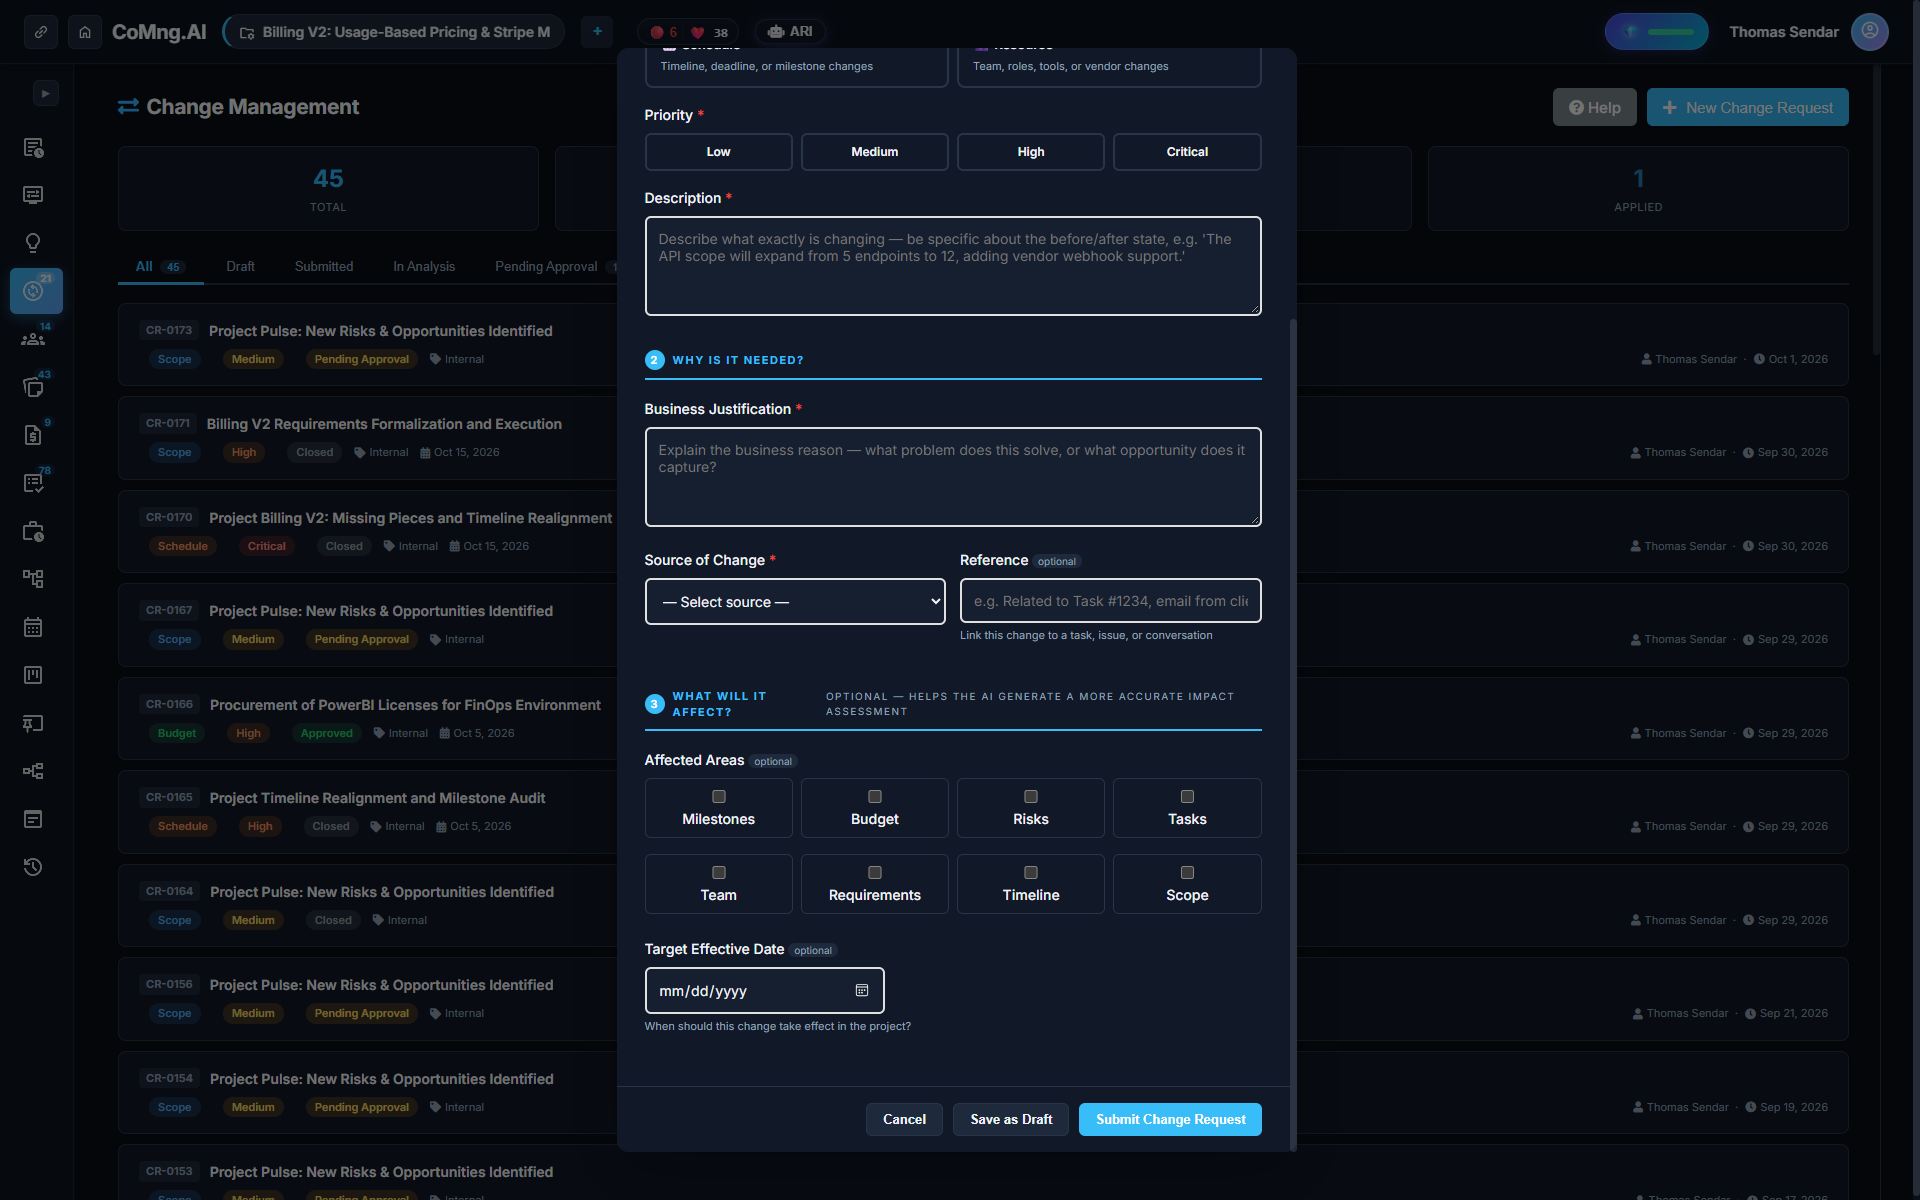This screenshot has width=1920, height=1200.
Task: Click the Reference input field
Action: [x=1111, y=601]
